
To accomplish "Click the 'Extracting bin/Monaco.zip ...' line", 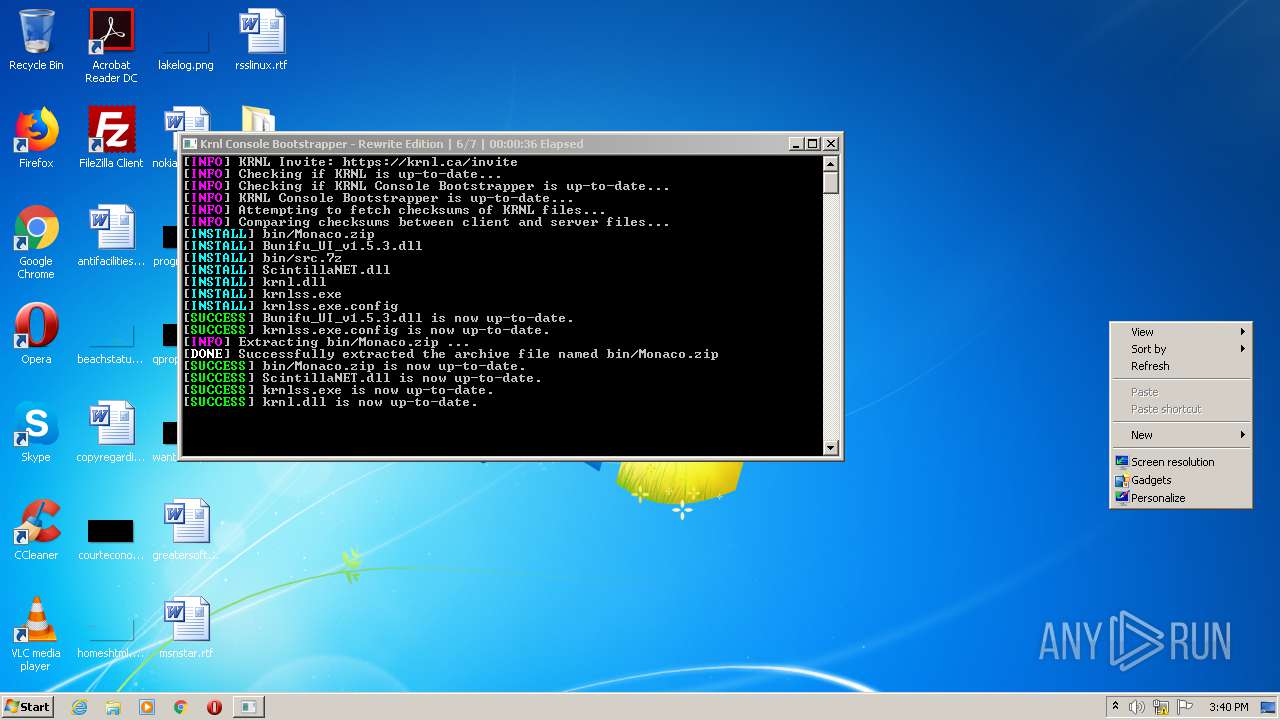I will pos(326,342).
